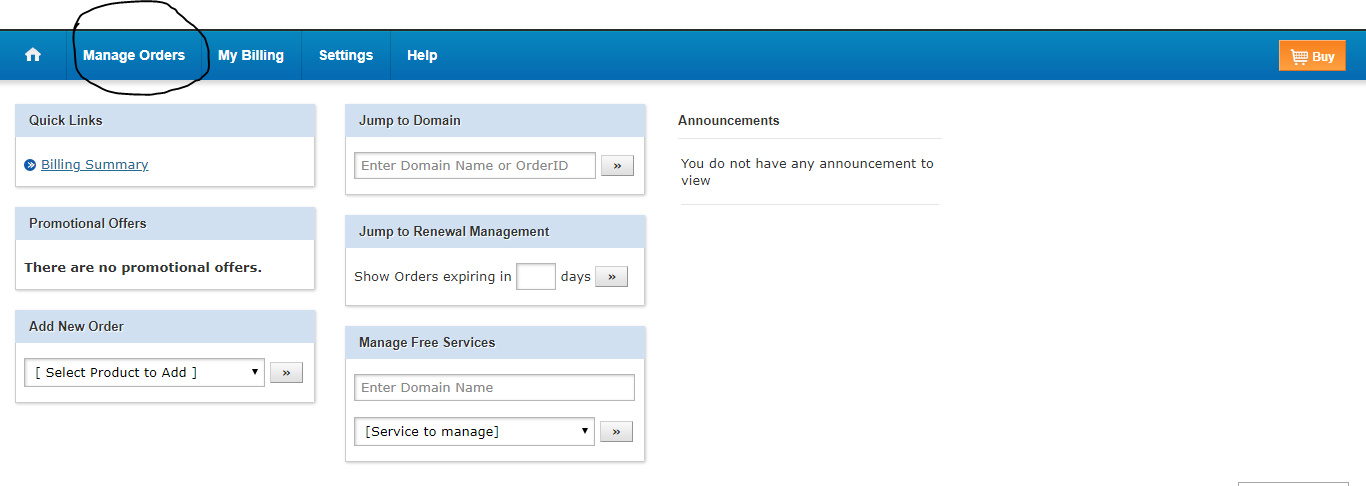Open the Help menu
This screenshot has width=1366, height=486.
coord(422,55)
